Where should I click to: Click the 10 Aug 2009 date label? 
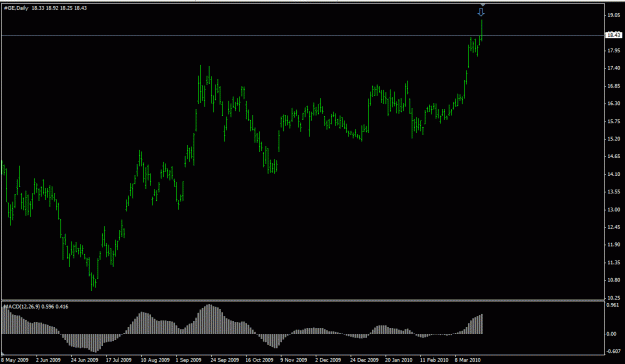(x=154, y=360)
